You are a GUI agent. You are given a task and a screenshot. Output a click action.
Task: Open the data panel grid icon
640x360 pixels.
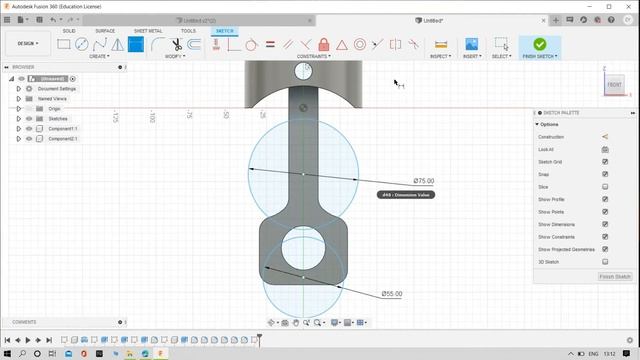tap(7, 20)
